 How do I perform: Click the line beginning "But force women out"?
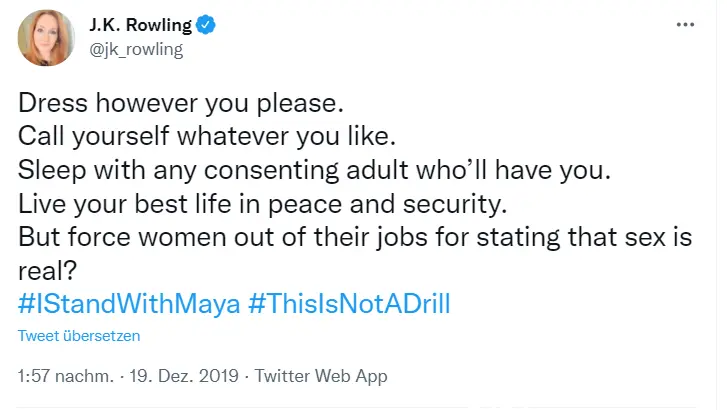tap(355, 237)
